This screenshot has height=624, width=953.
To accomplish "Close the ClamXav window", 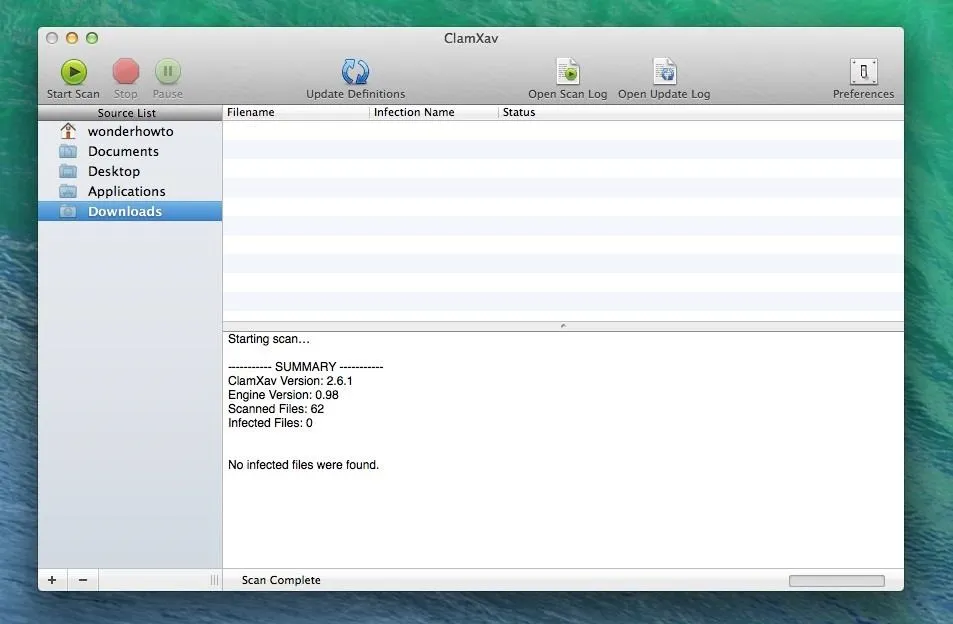I will pos(52,38).
